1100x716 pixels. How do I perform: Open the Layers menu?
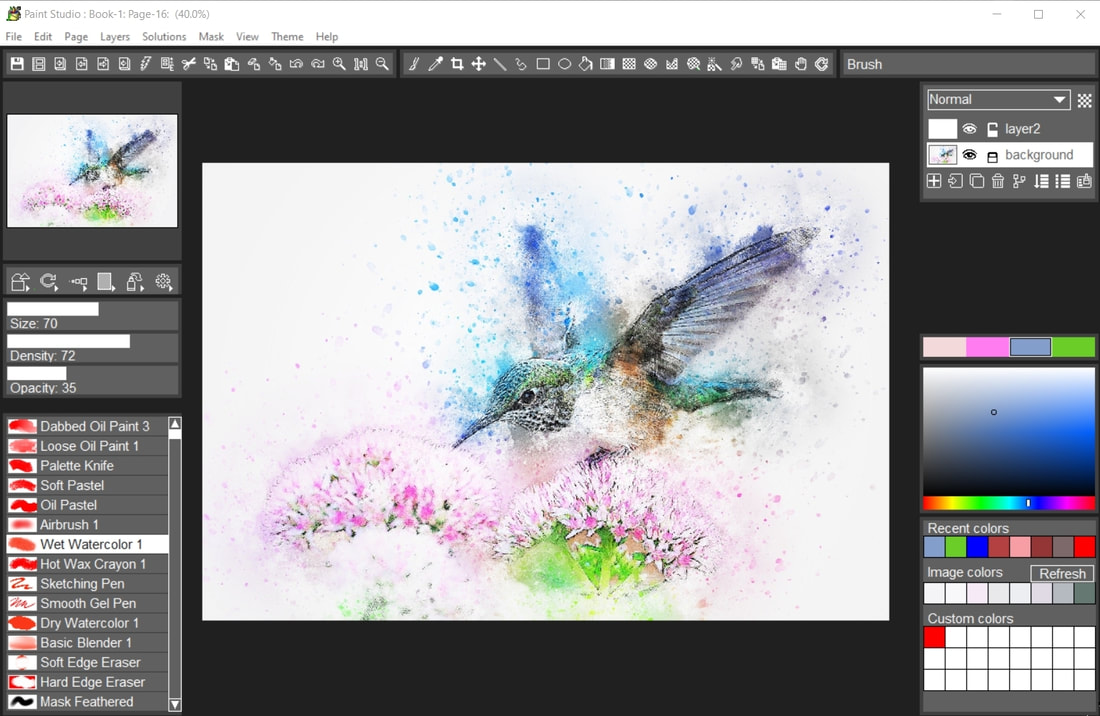pyautogui.click(x=114, y=36)
